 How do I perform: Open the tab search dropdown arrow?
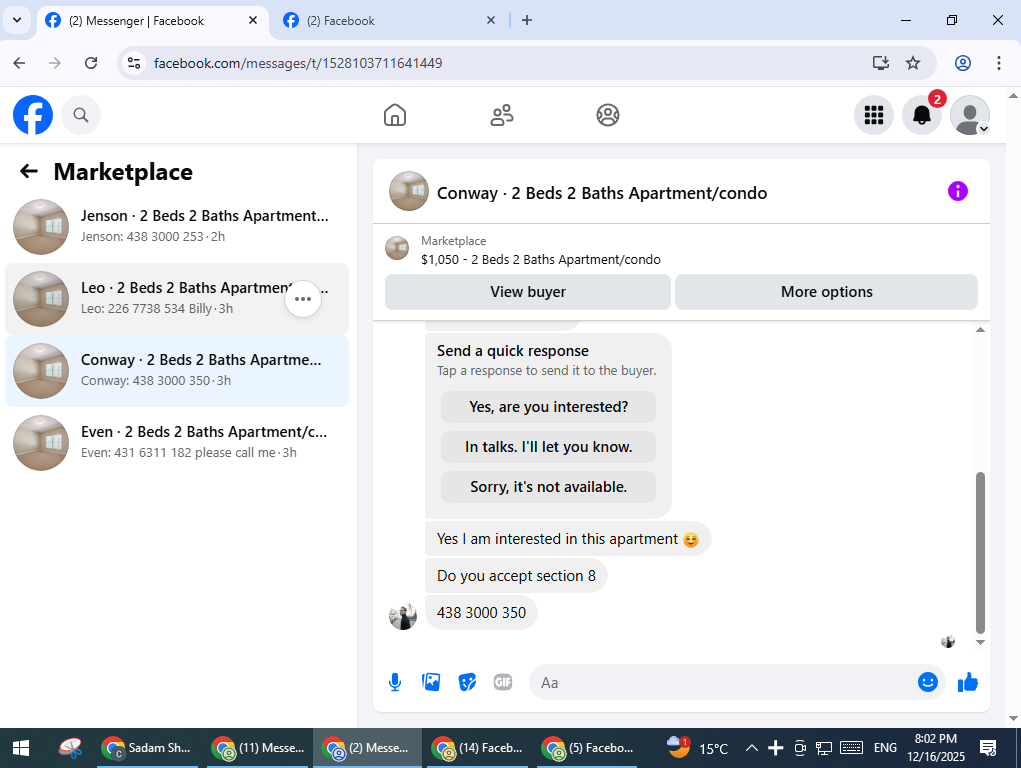(x=18, y=20)
